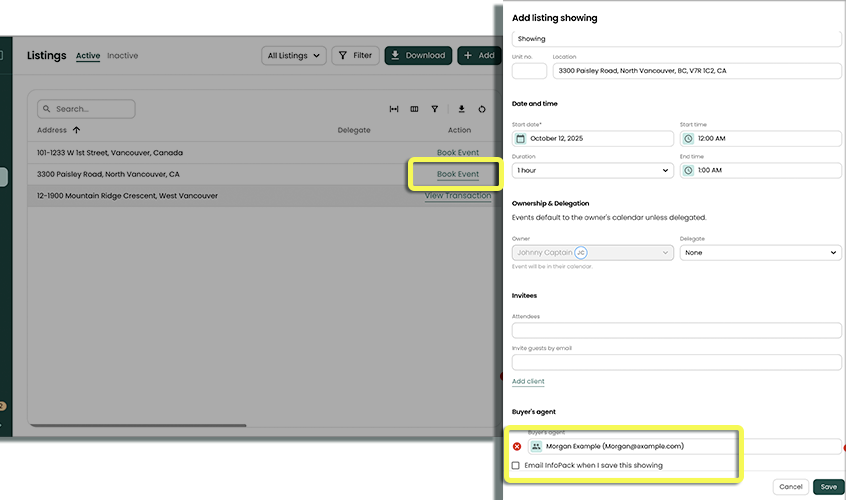The width and height of the screenshot is (846, 500).
Task: Click the Save button
Action: (x=828, y=487)
